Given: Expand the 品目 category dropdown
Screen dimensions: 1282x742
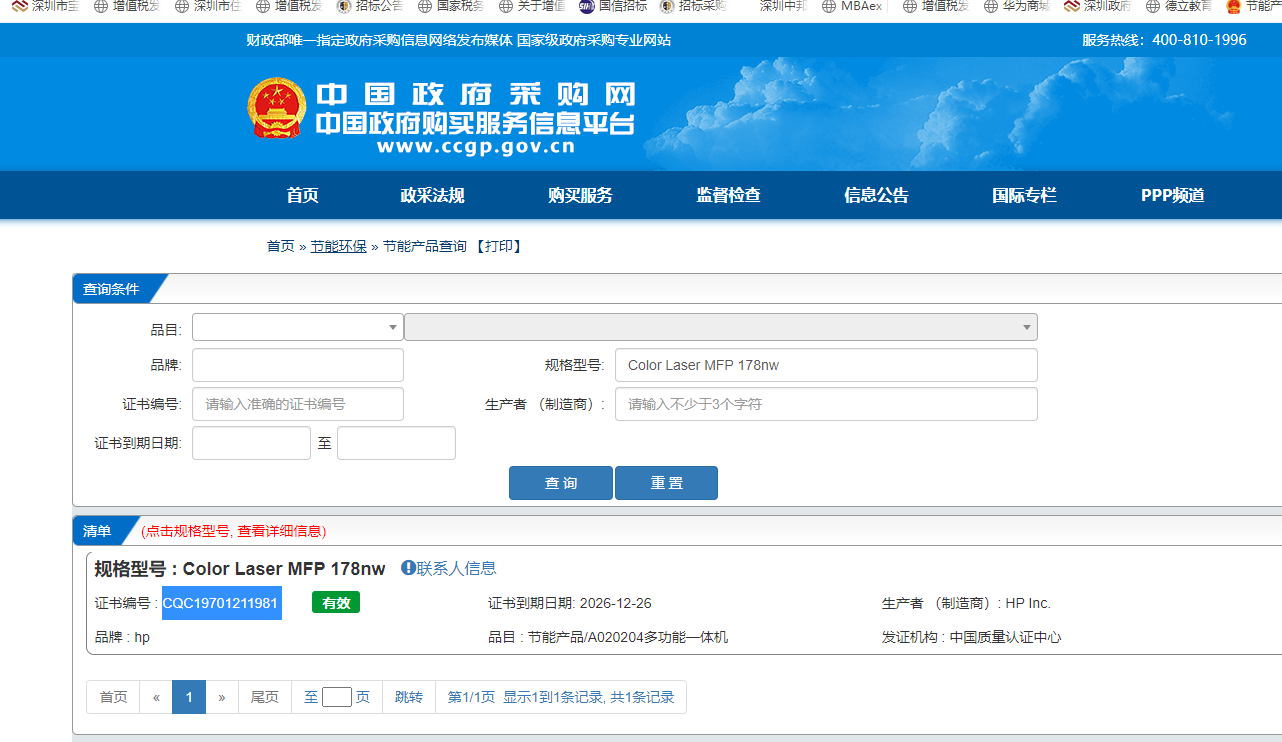Looking at the screenshot, I should pyautogui.click(x=297, y=327).
